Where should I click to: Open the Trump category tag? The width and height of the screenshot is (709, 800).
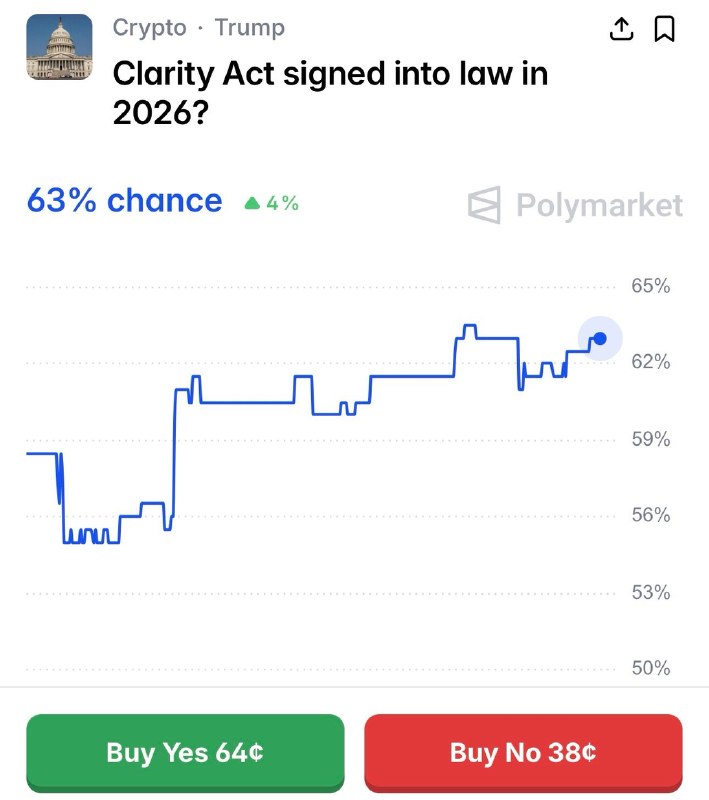coord(249,28)
